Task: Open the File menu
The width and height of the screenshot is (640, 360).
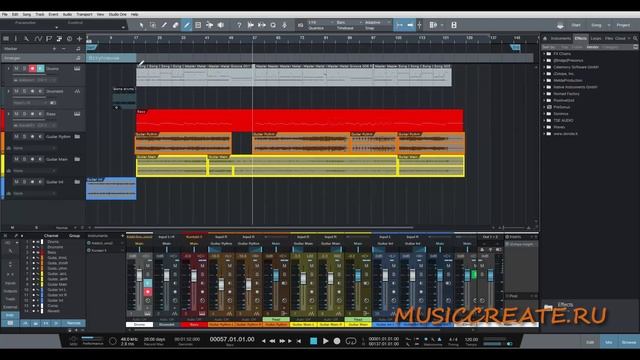Action: point(5,14)
